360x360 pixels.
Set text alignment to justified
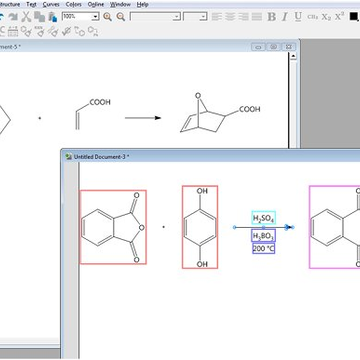257,17
